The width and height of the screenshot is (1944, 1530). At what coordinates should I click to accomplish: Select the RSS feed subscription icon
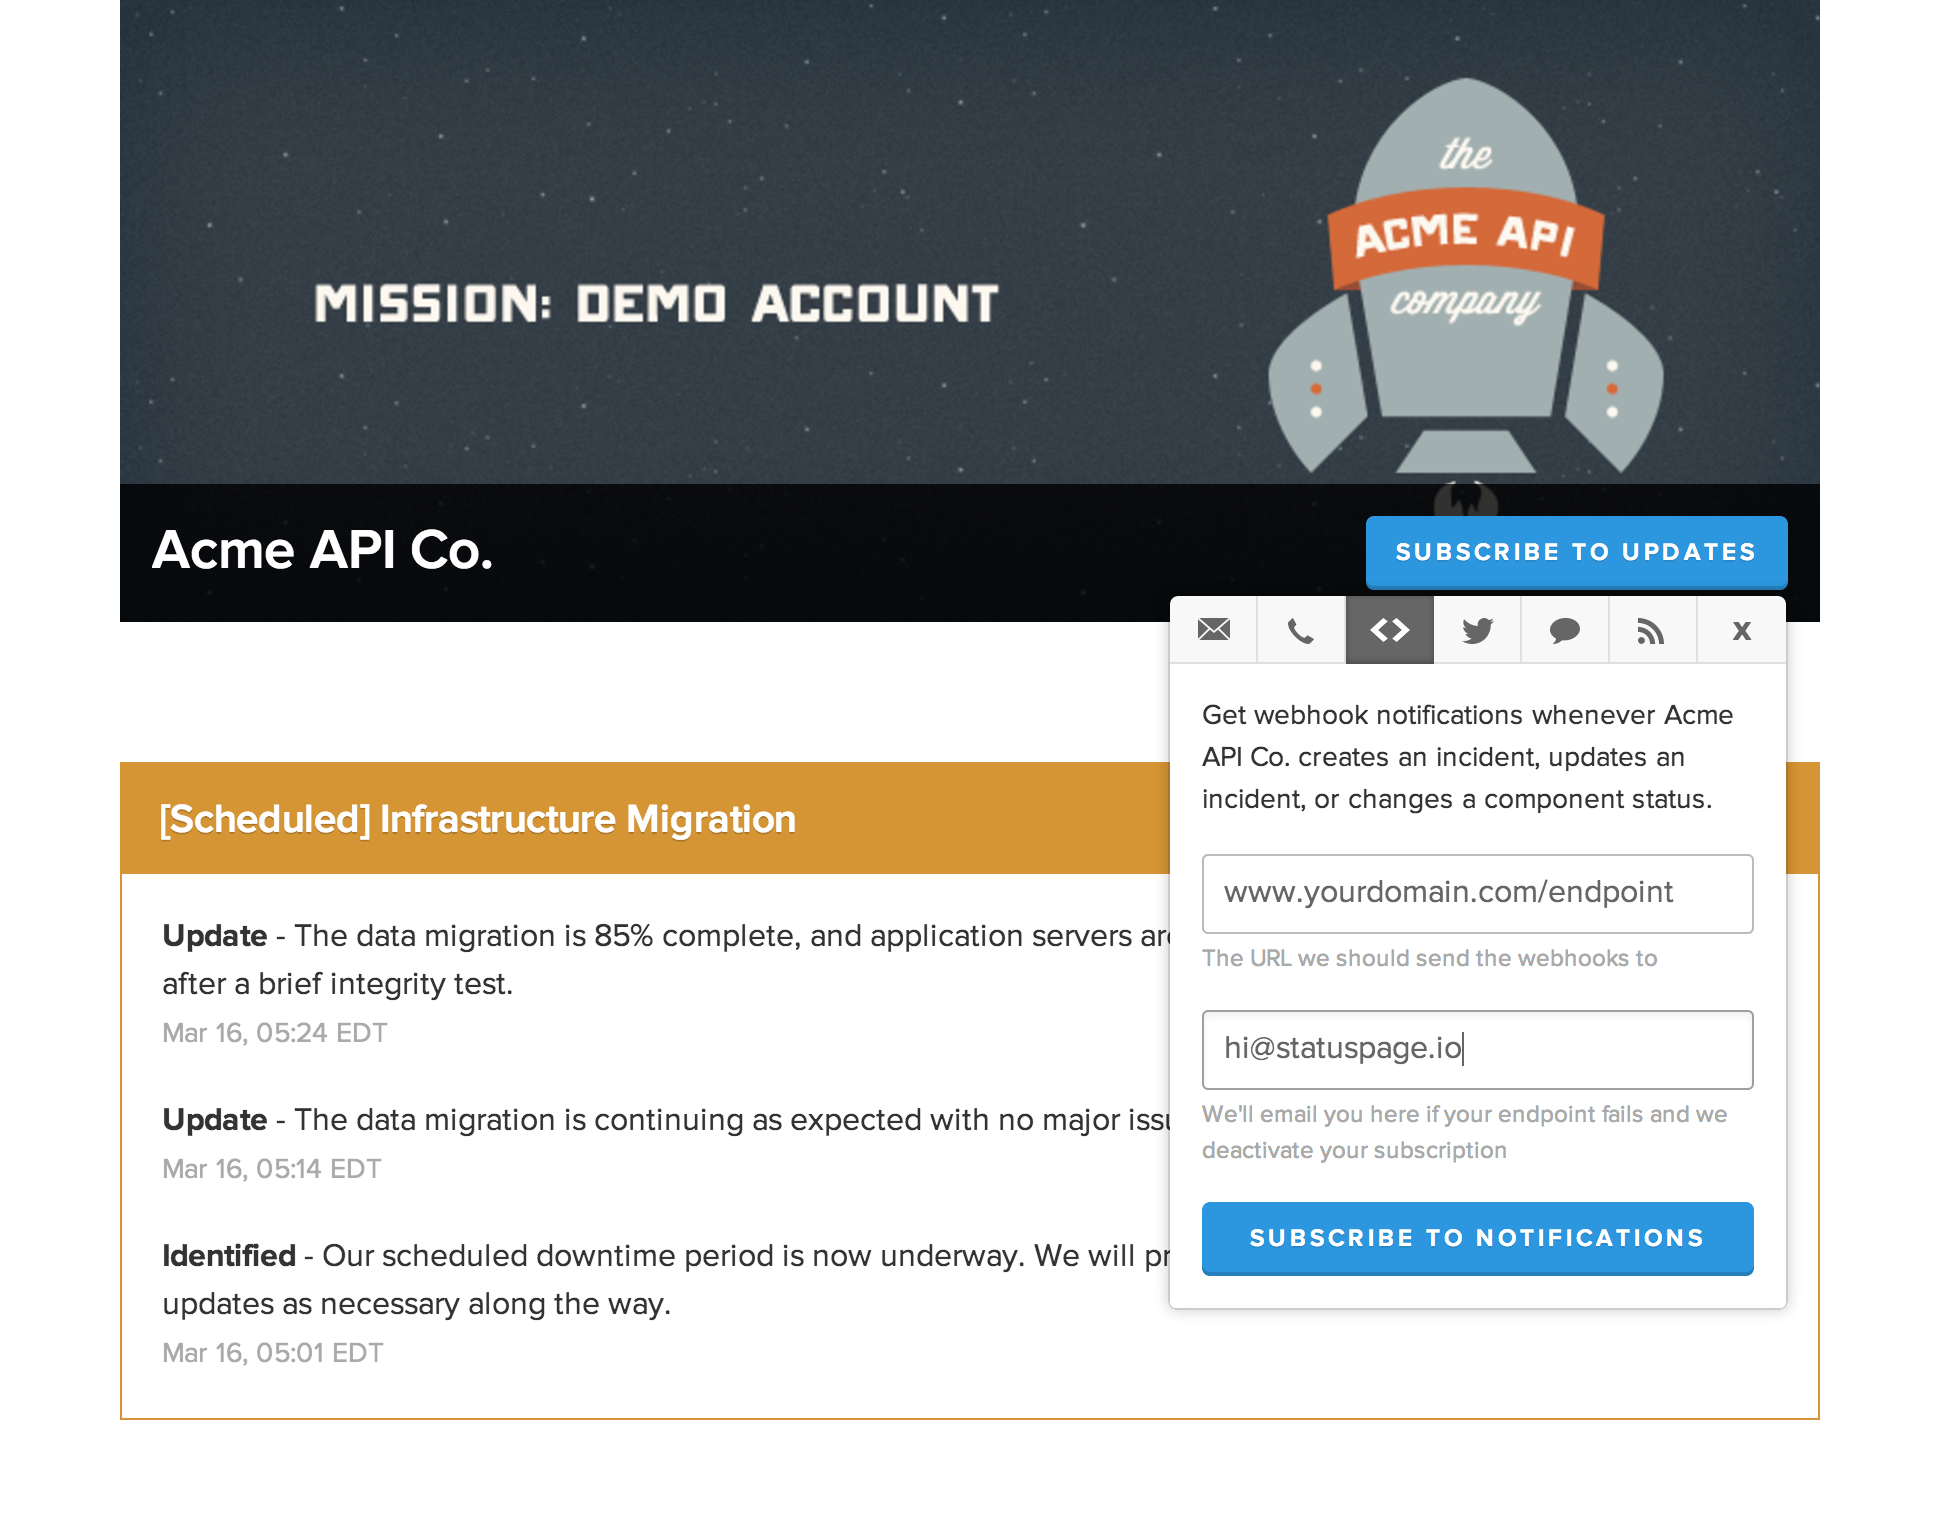[x=1652, y=629]
